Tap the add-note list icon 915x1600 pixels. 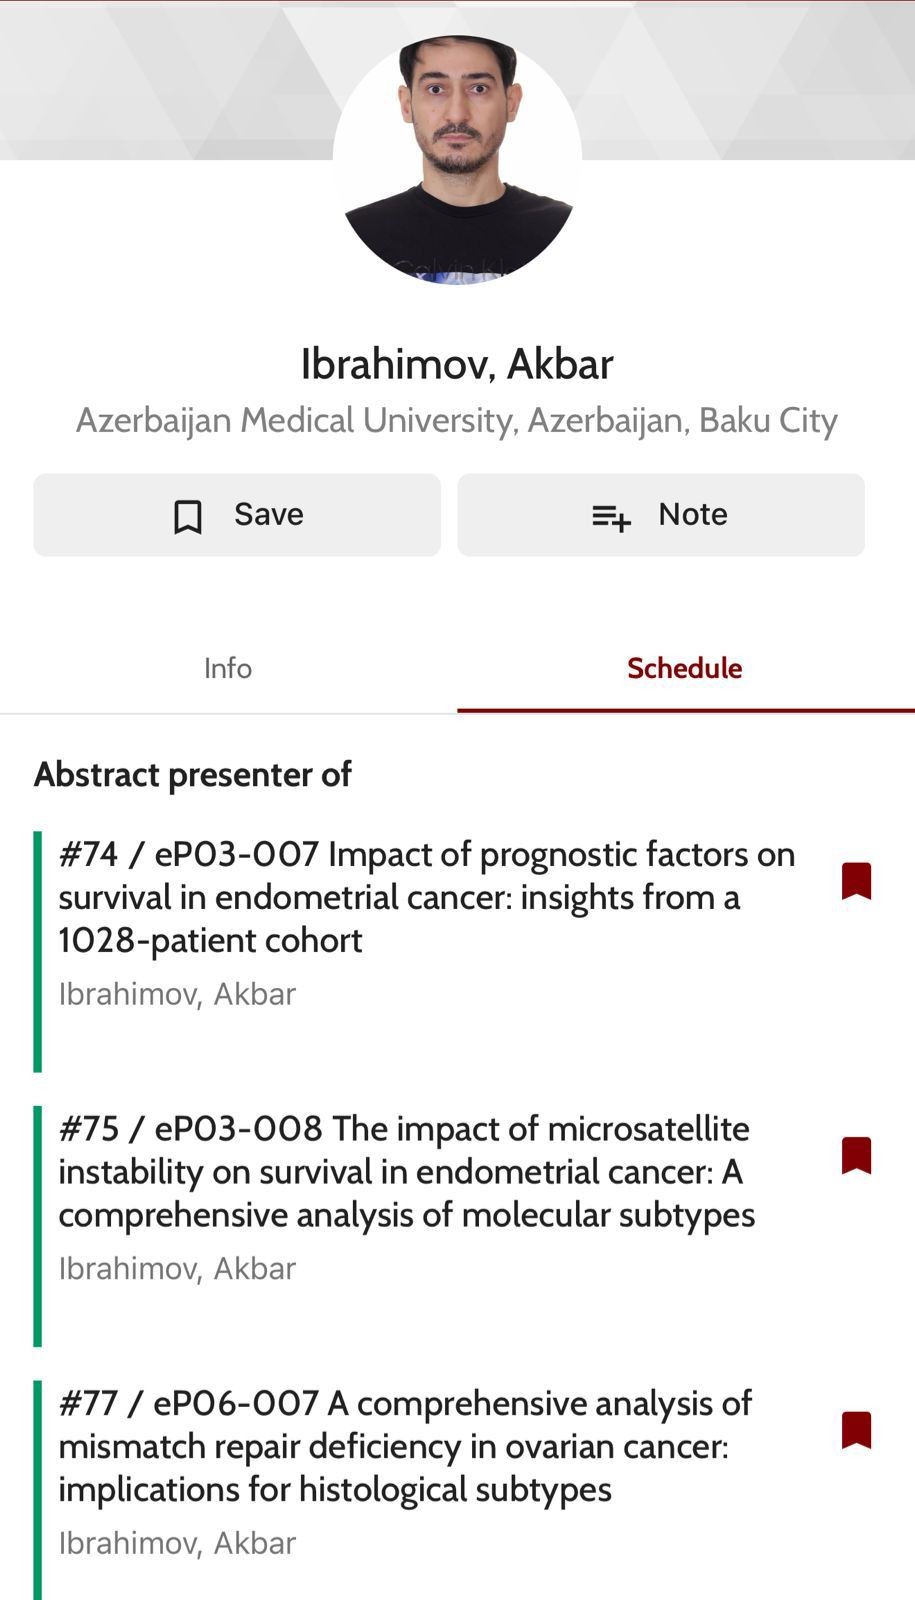(x=611, y=516)
